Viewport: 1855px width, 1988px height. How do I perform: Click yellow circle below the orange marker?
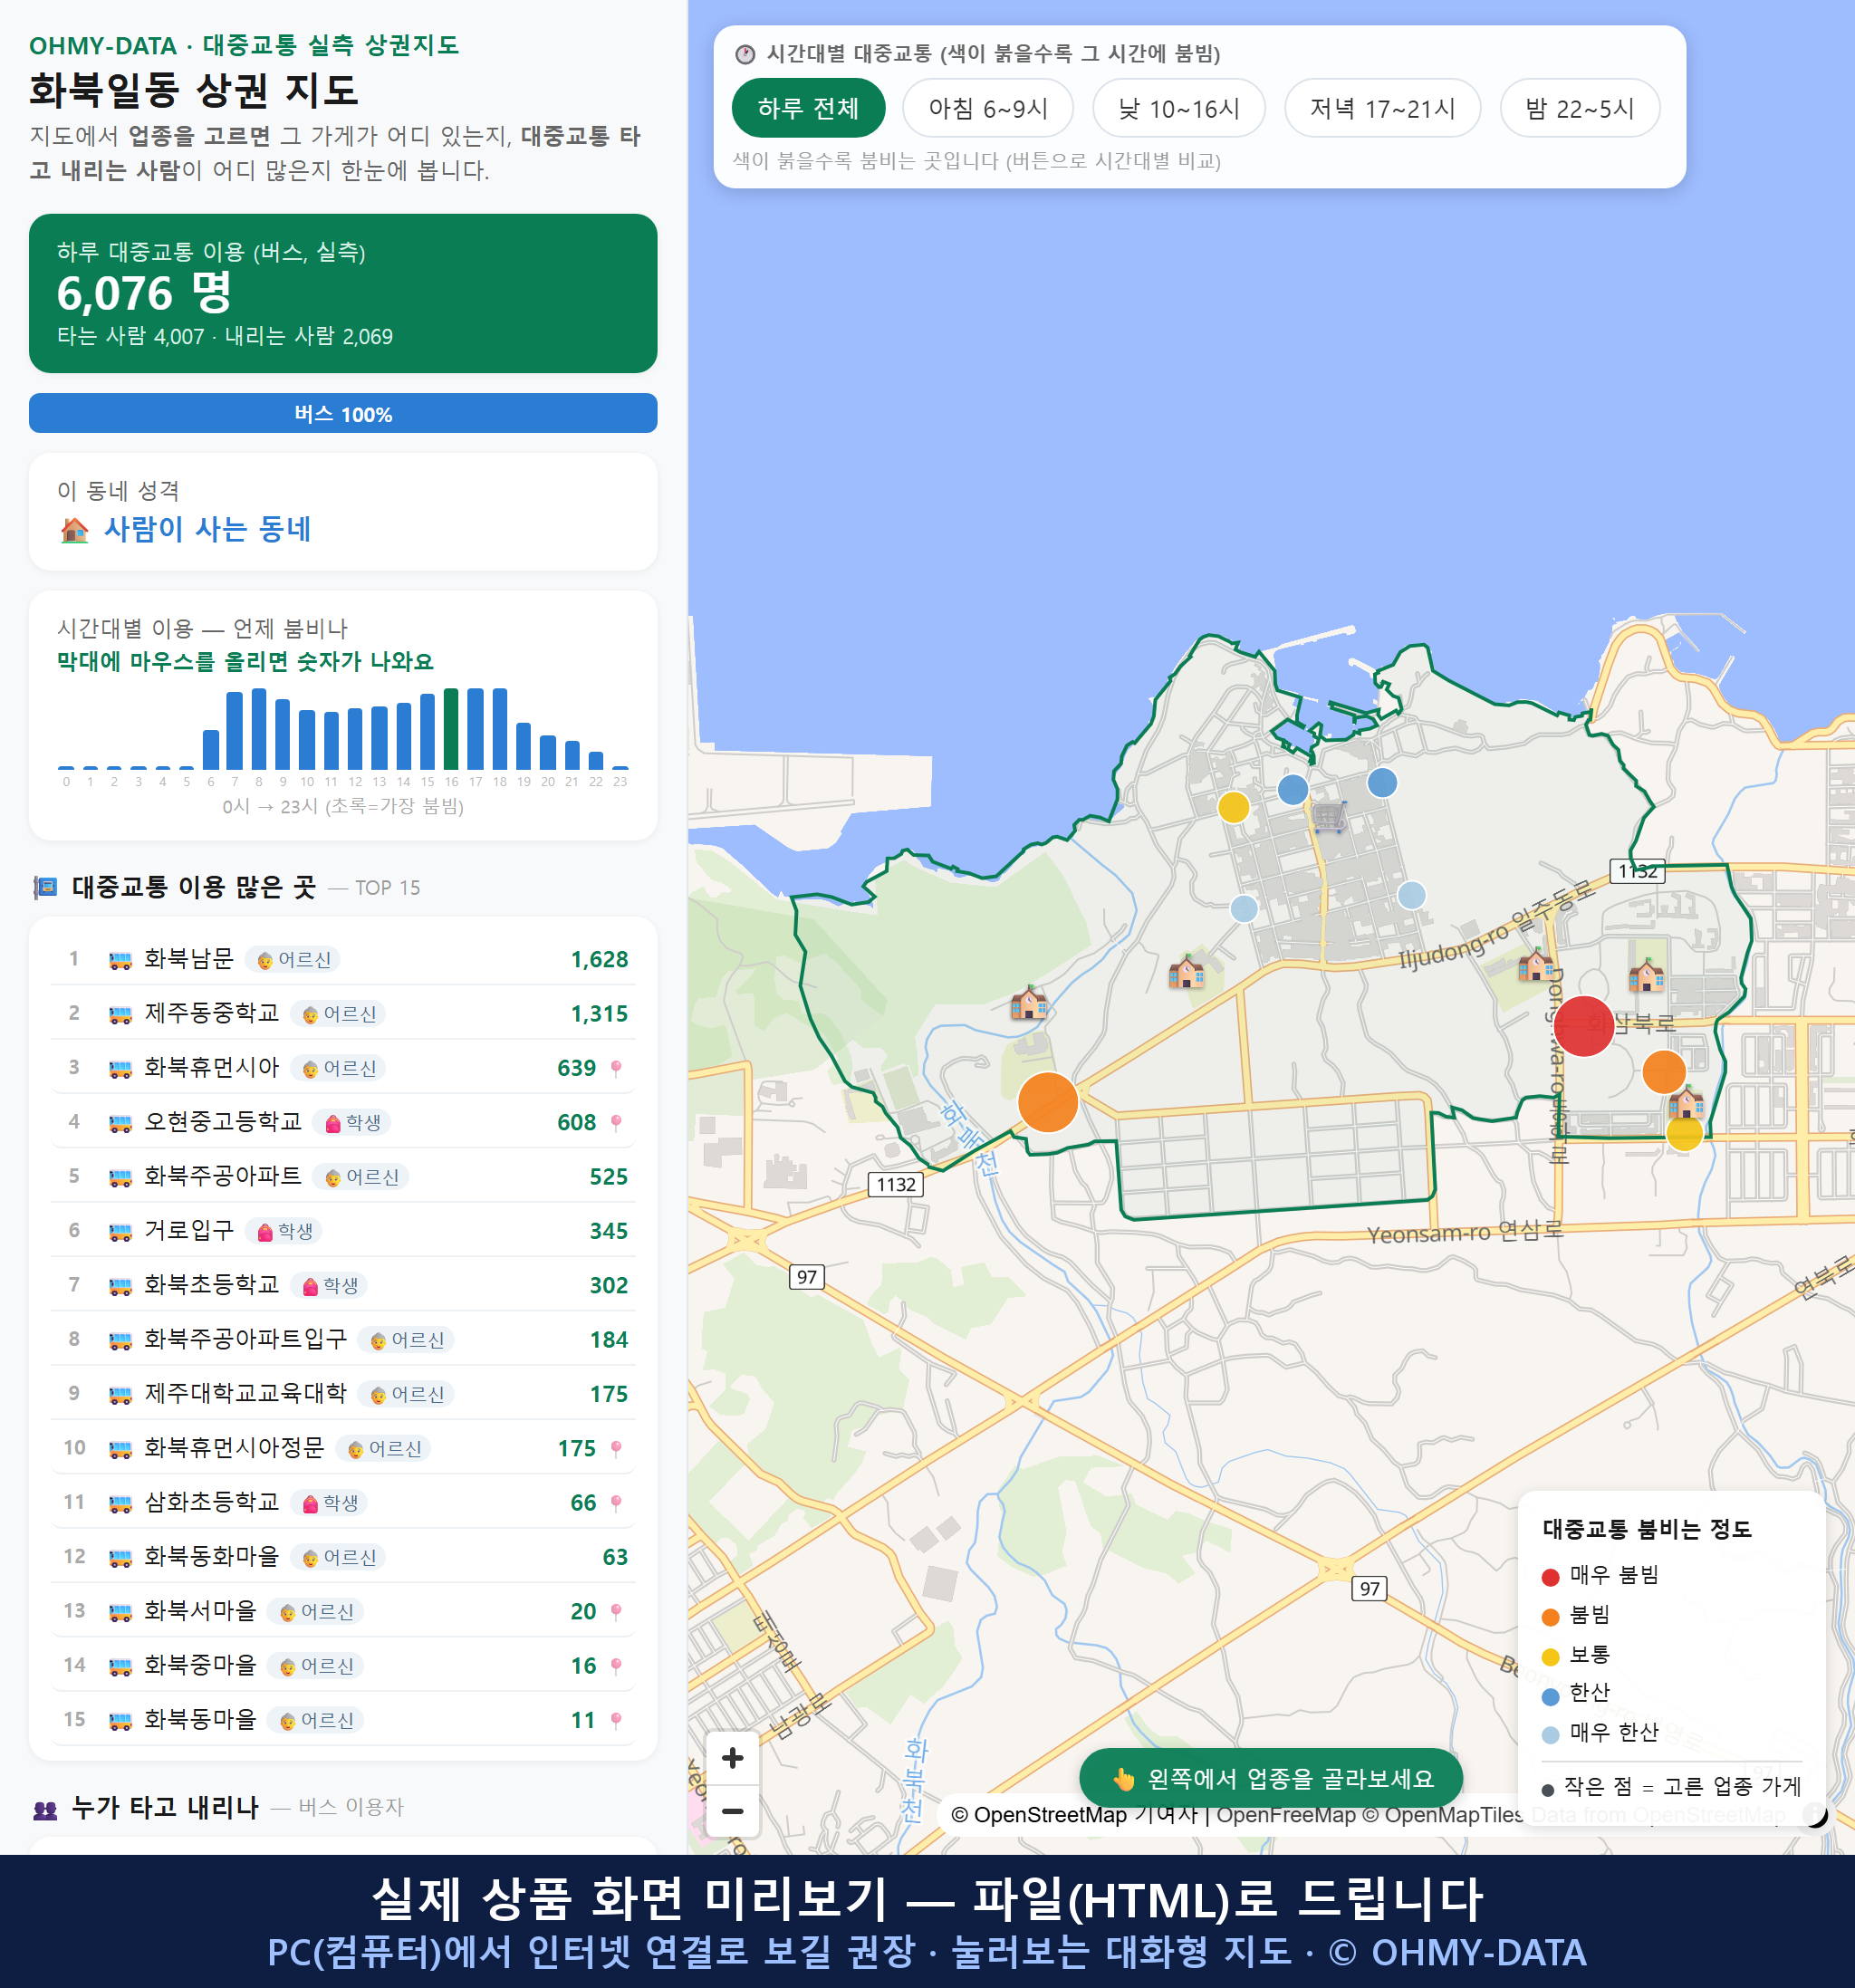pyautogui.click(x=1684, y=1133)
